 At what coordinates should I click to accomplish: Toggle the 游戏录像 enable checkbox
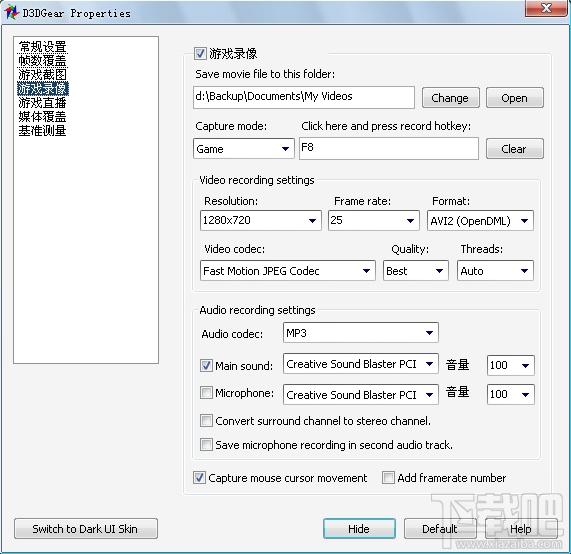tap(200, 54)
